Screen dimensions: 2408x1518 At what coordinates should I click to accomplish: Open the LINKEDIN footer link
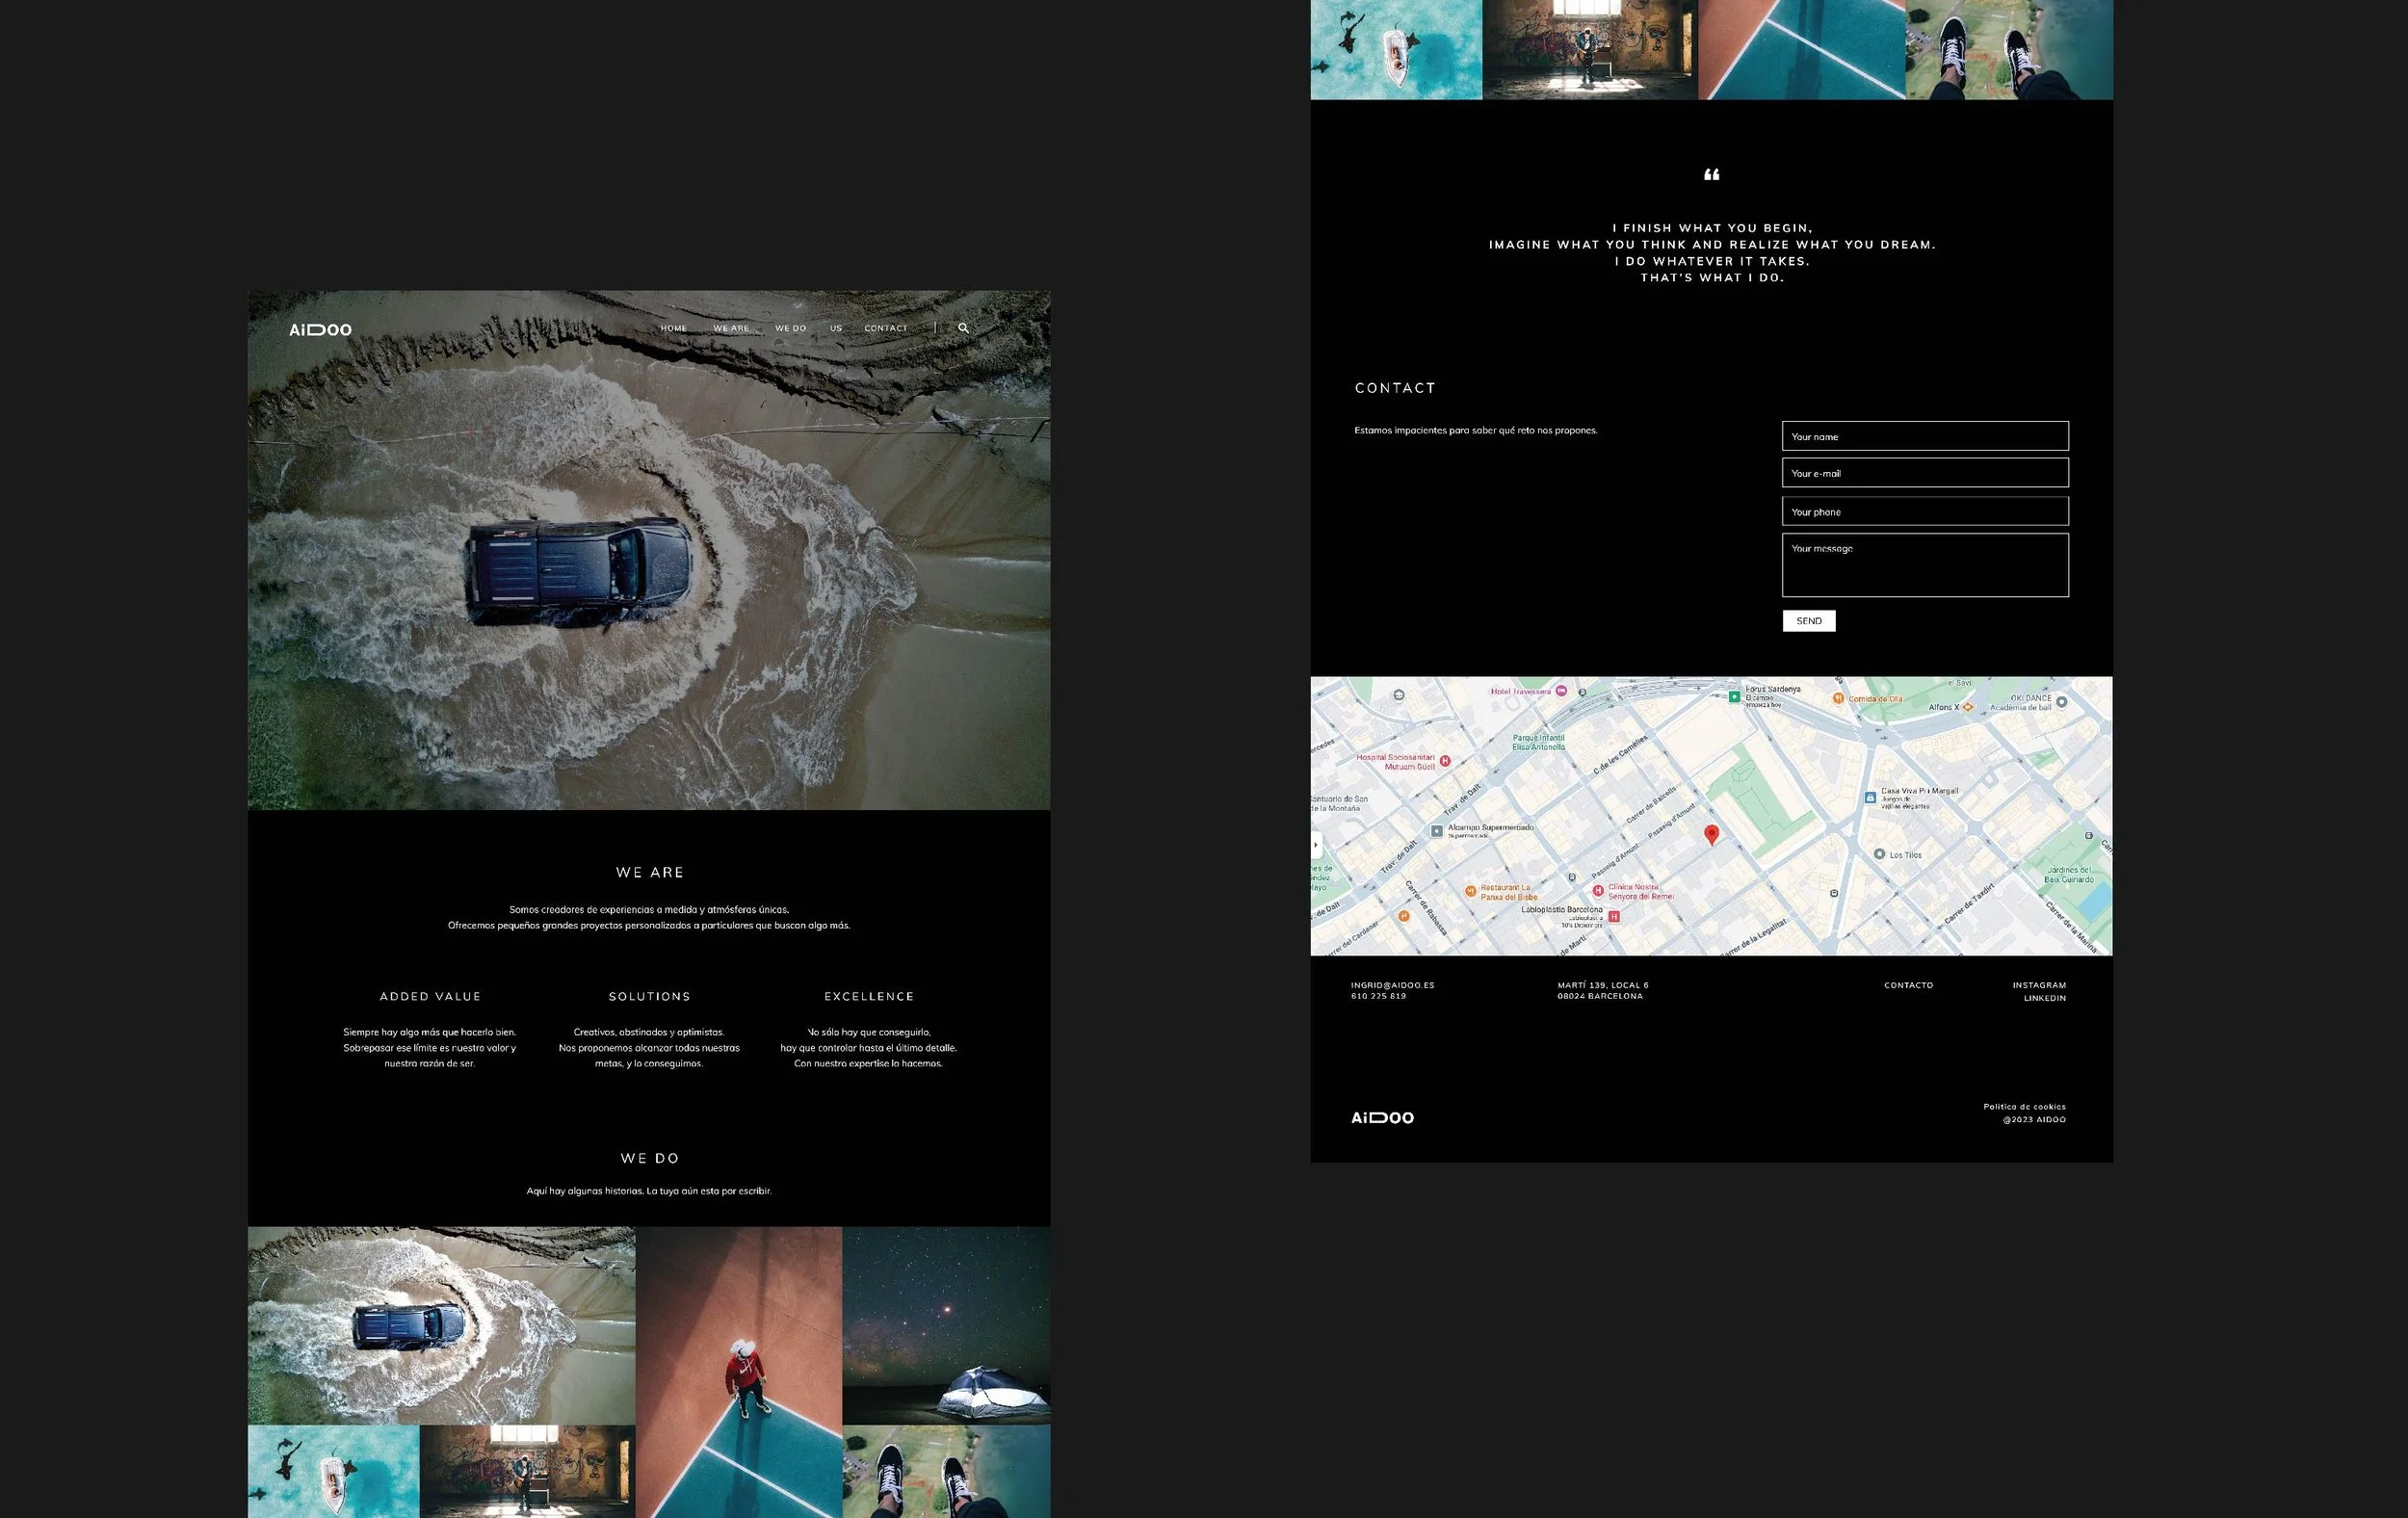(x=2044, y=998)
